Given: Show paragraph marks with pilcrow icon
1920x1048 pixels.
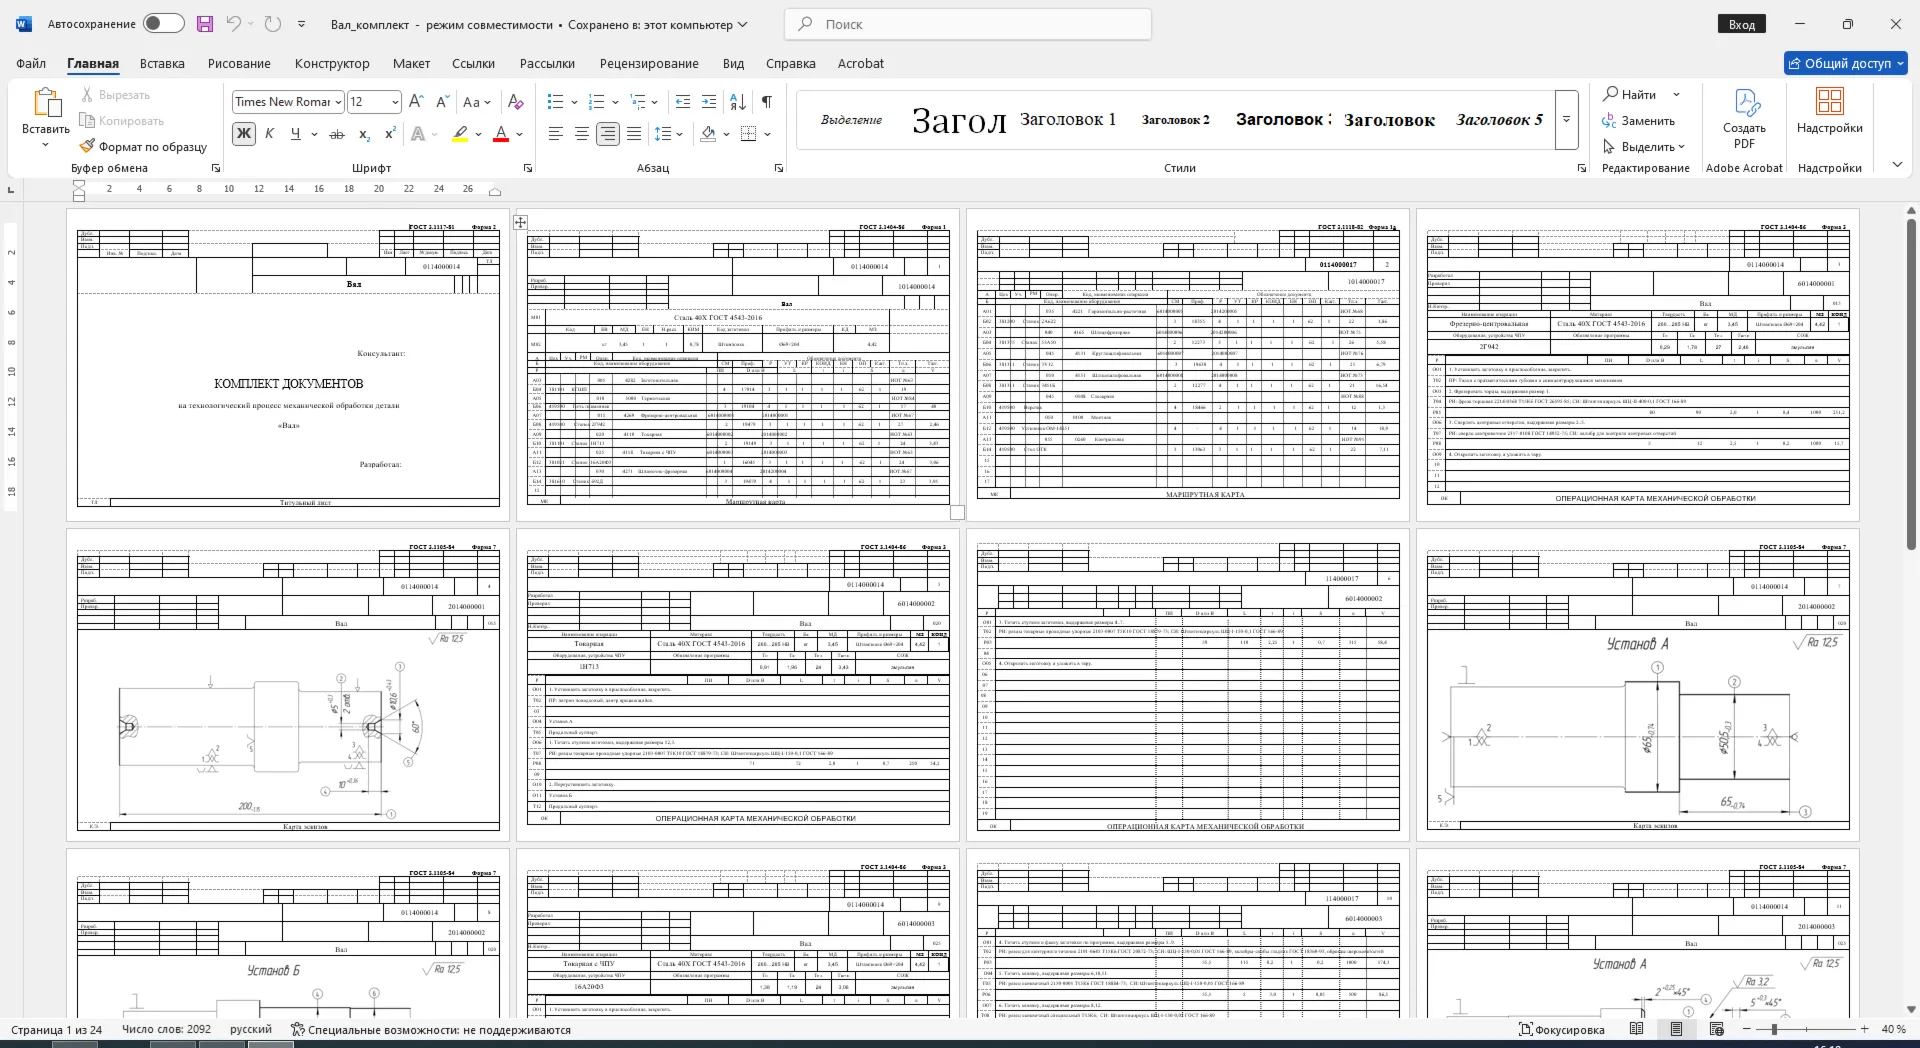Looking at the screenshot, I should (x=766, y=102).
